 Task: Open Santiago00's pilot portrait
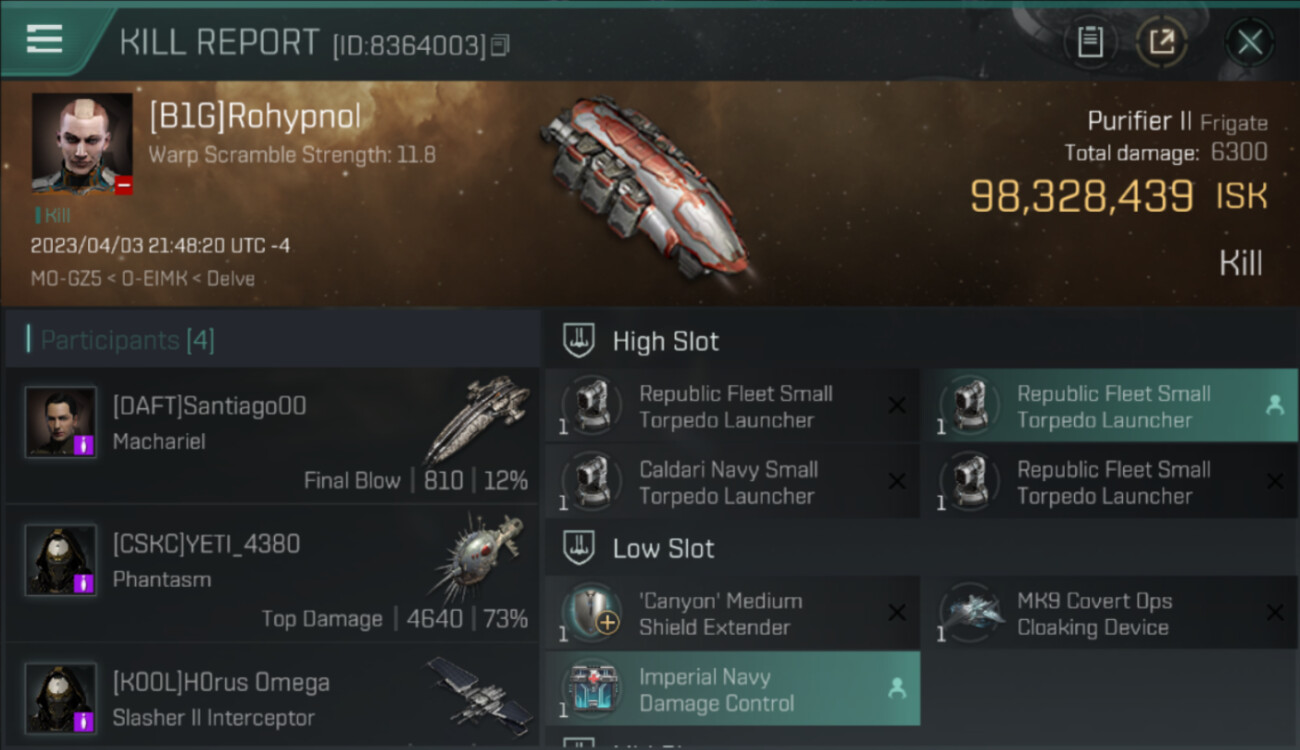(61, 423)
